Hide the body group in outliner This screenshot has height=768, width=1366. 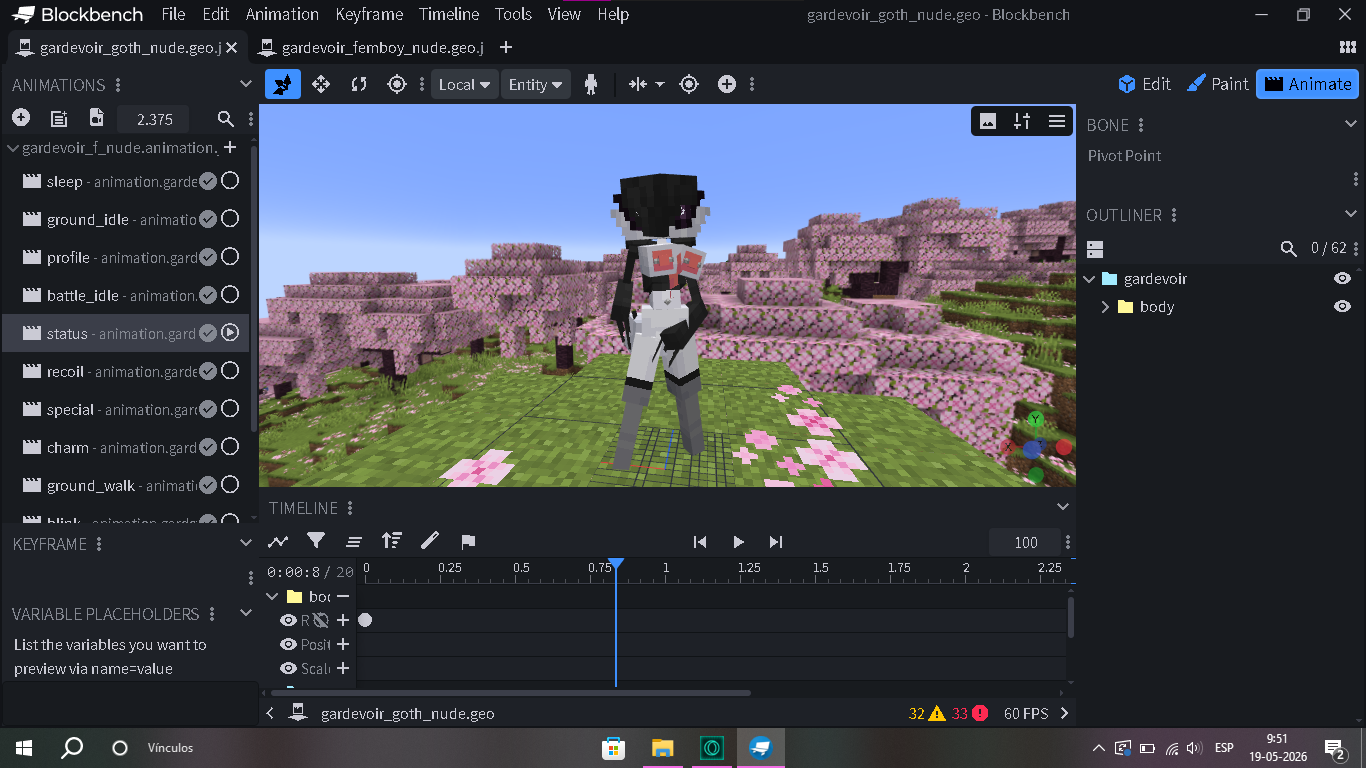[x=1342, y=306]
